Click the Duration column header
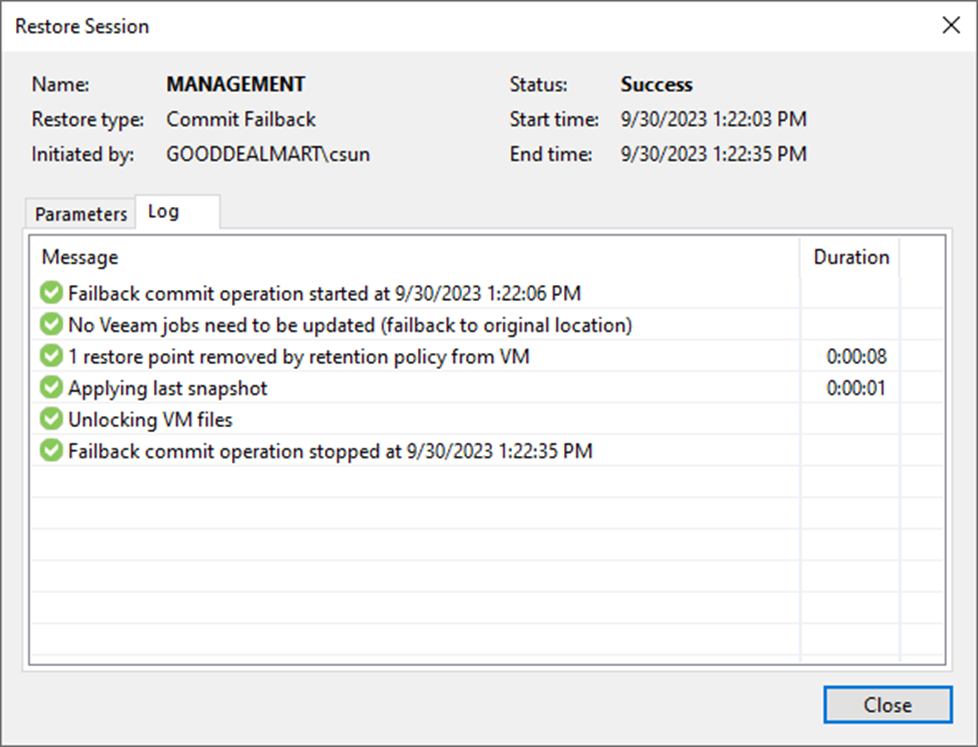The width and height of the screenshot is (978, 747). coord(851,257)
